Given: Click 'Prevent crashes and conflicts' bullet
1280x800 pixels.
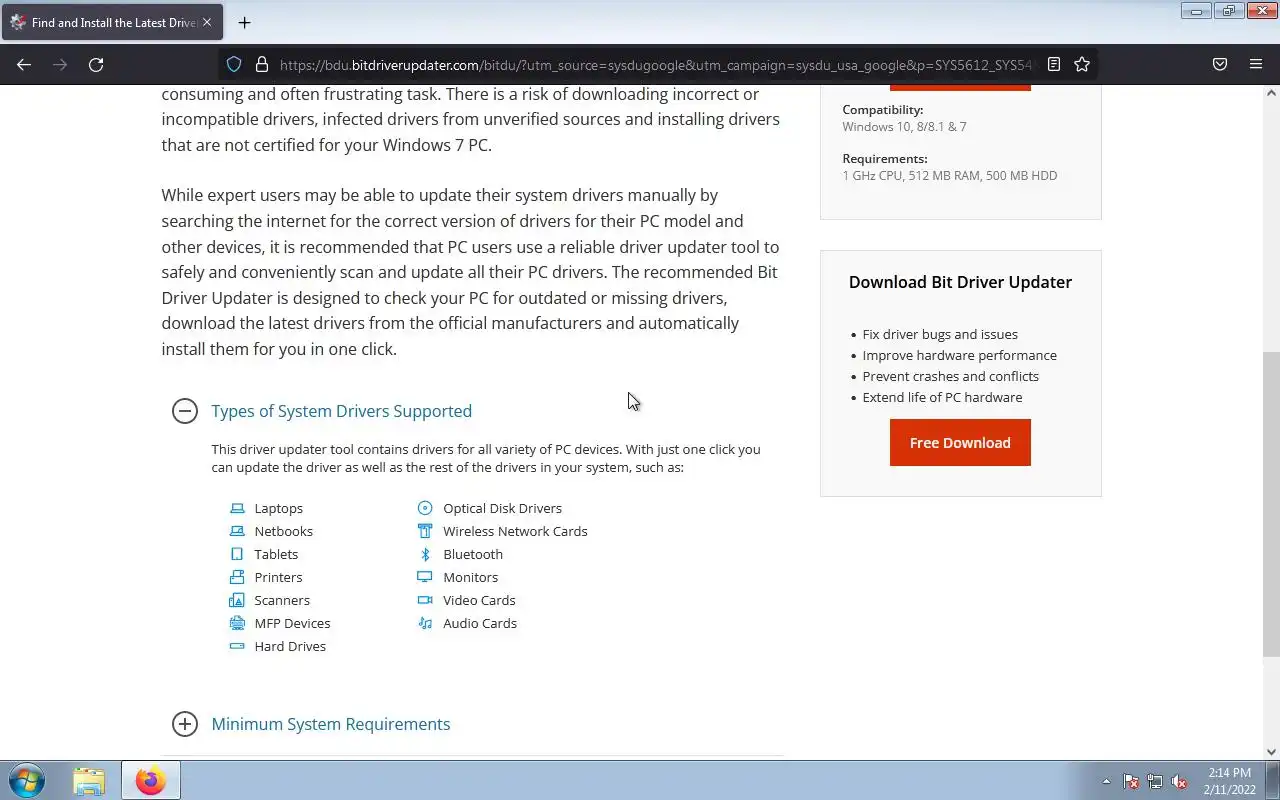Looking at the screenshot, I should click(951, 376).
